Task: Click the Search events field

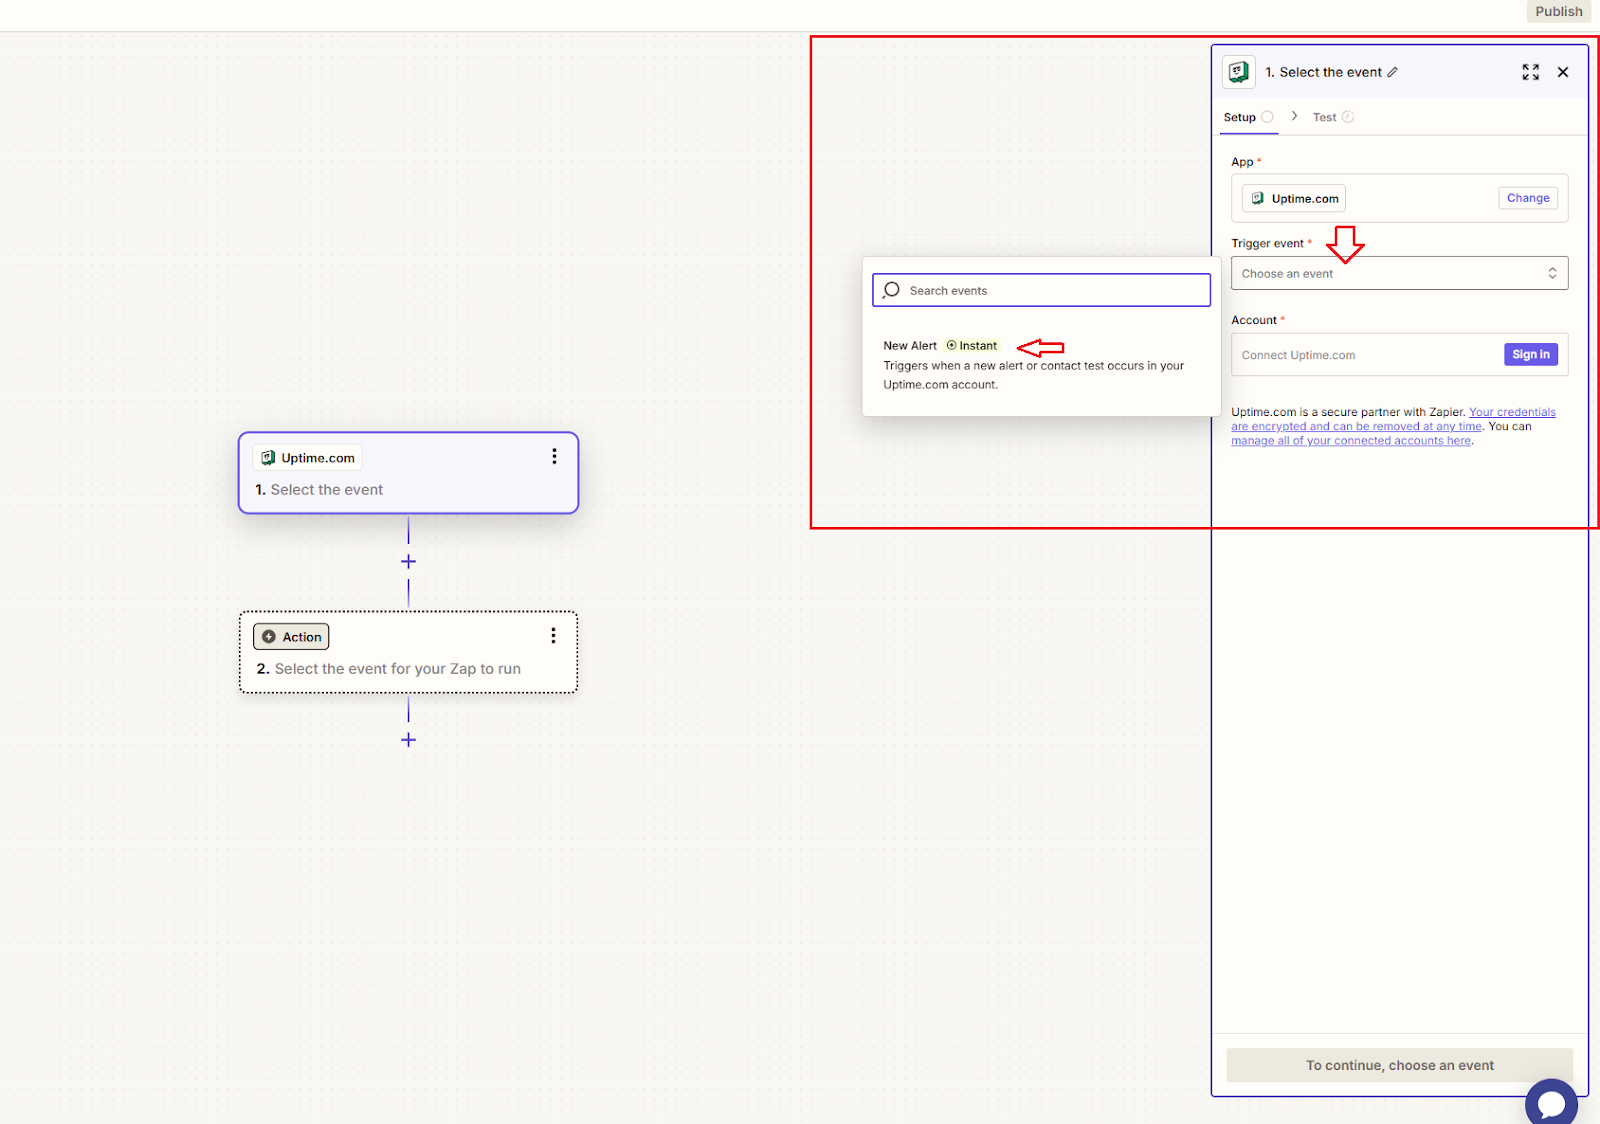Action: point(1041,290)
